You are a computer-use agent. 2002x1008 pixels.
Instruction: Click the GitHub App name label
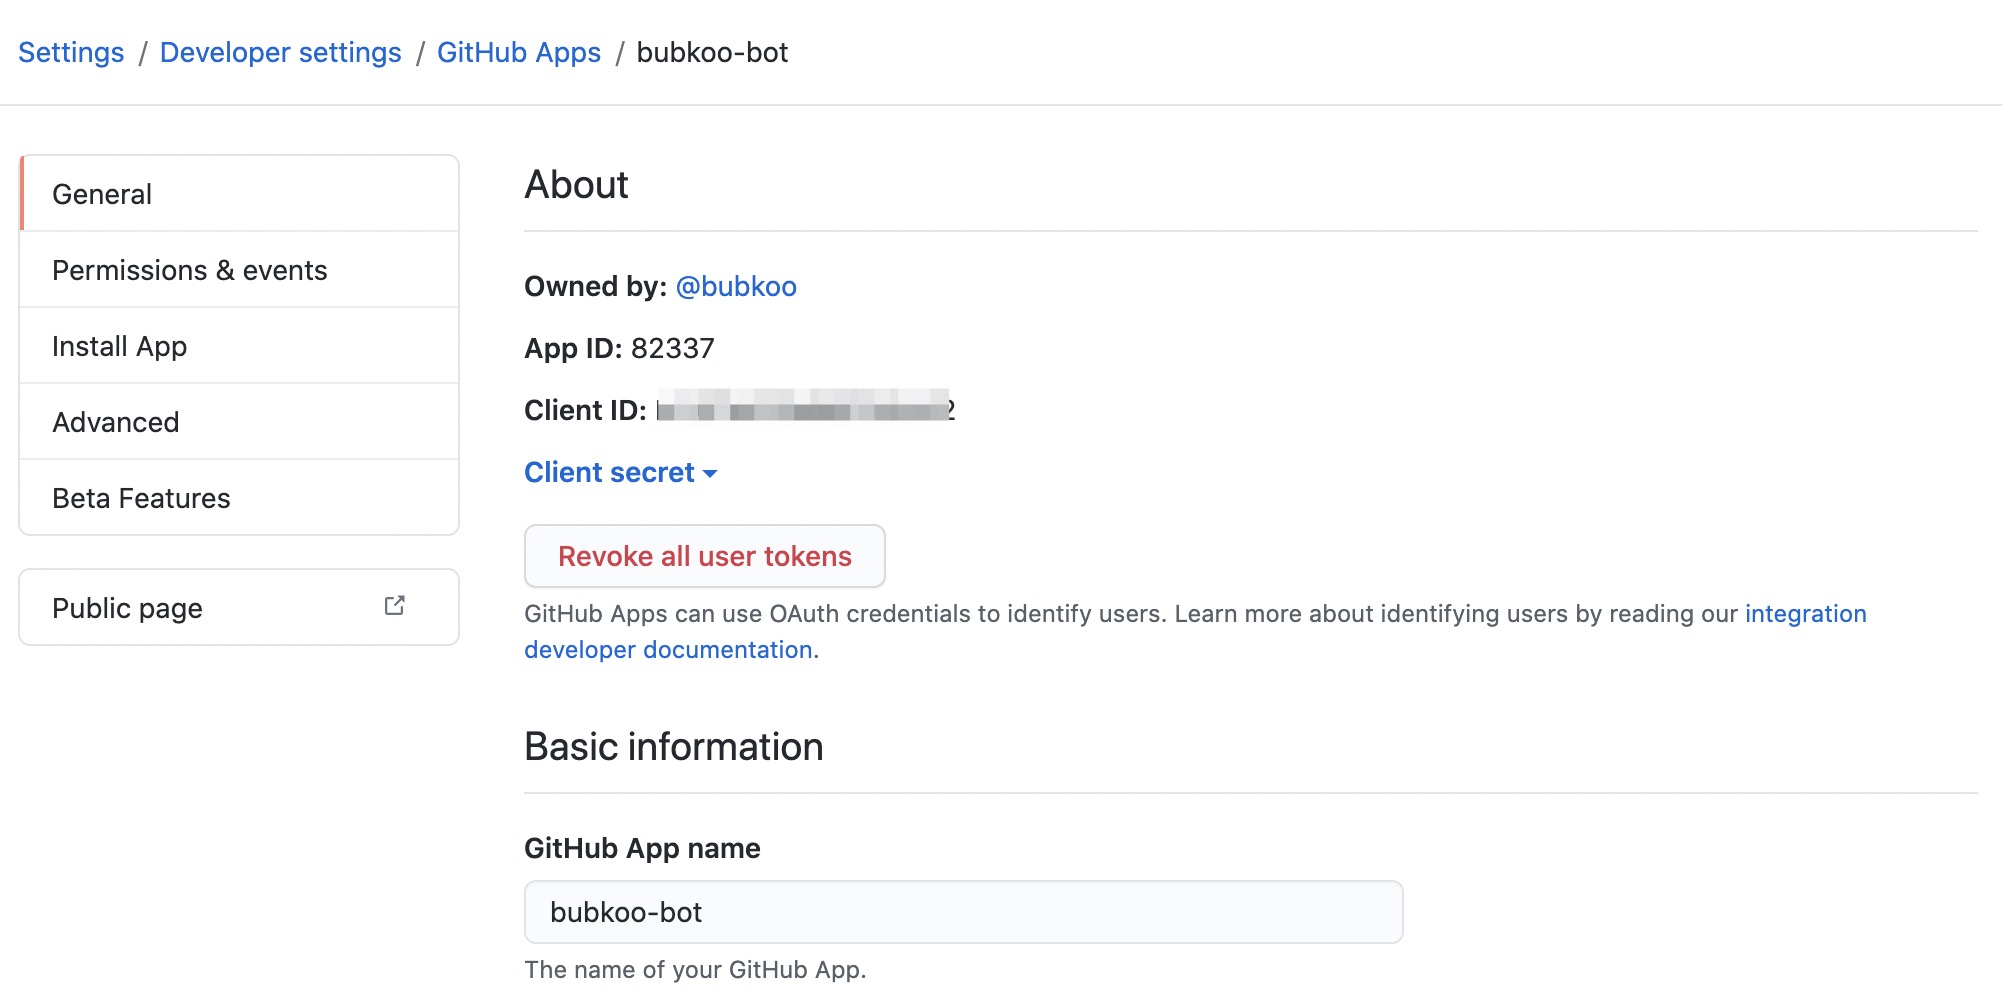[x=642, y=848]
